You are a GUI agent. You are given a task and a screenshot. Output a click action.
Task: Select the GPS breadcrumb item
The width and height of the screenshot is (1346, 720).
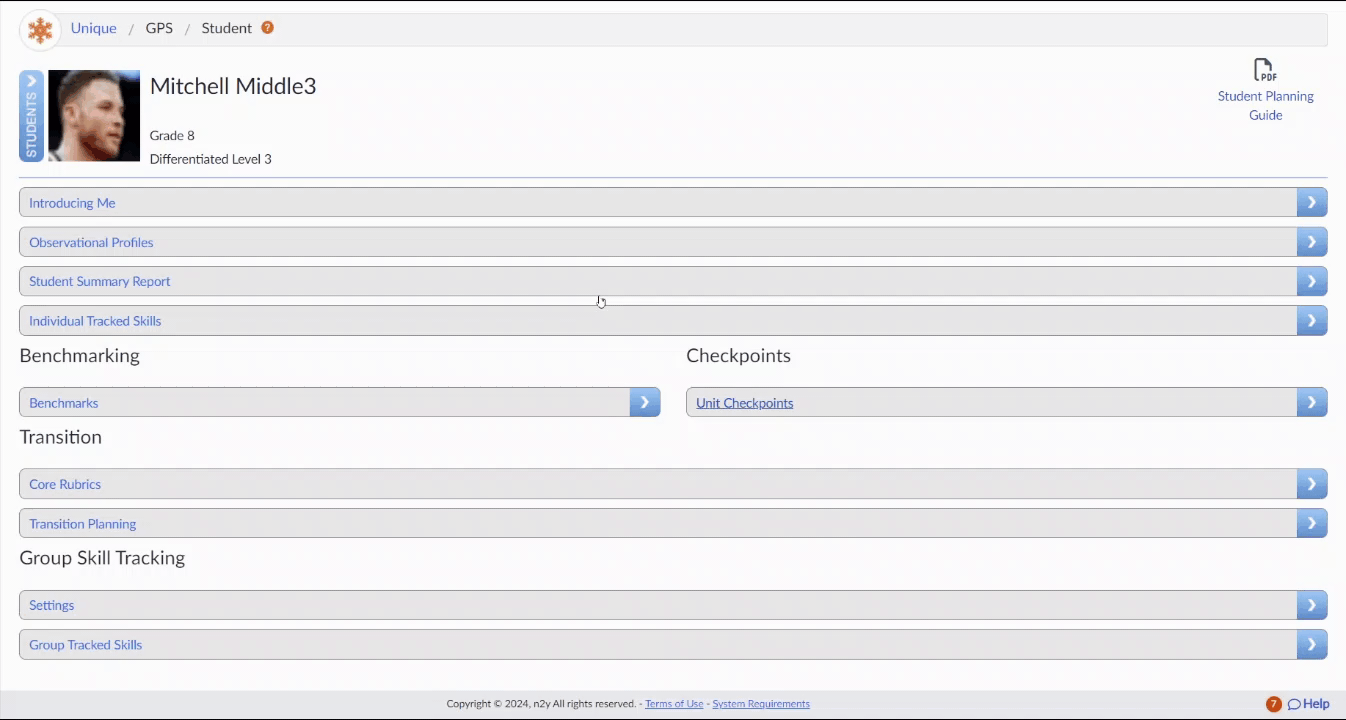[x=159, y=28]
